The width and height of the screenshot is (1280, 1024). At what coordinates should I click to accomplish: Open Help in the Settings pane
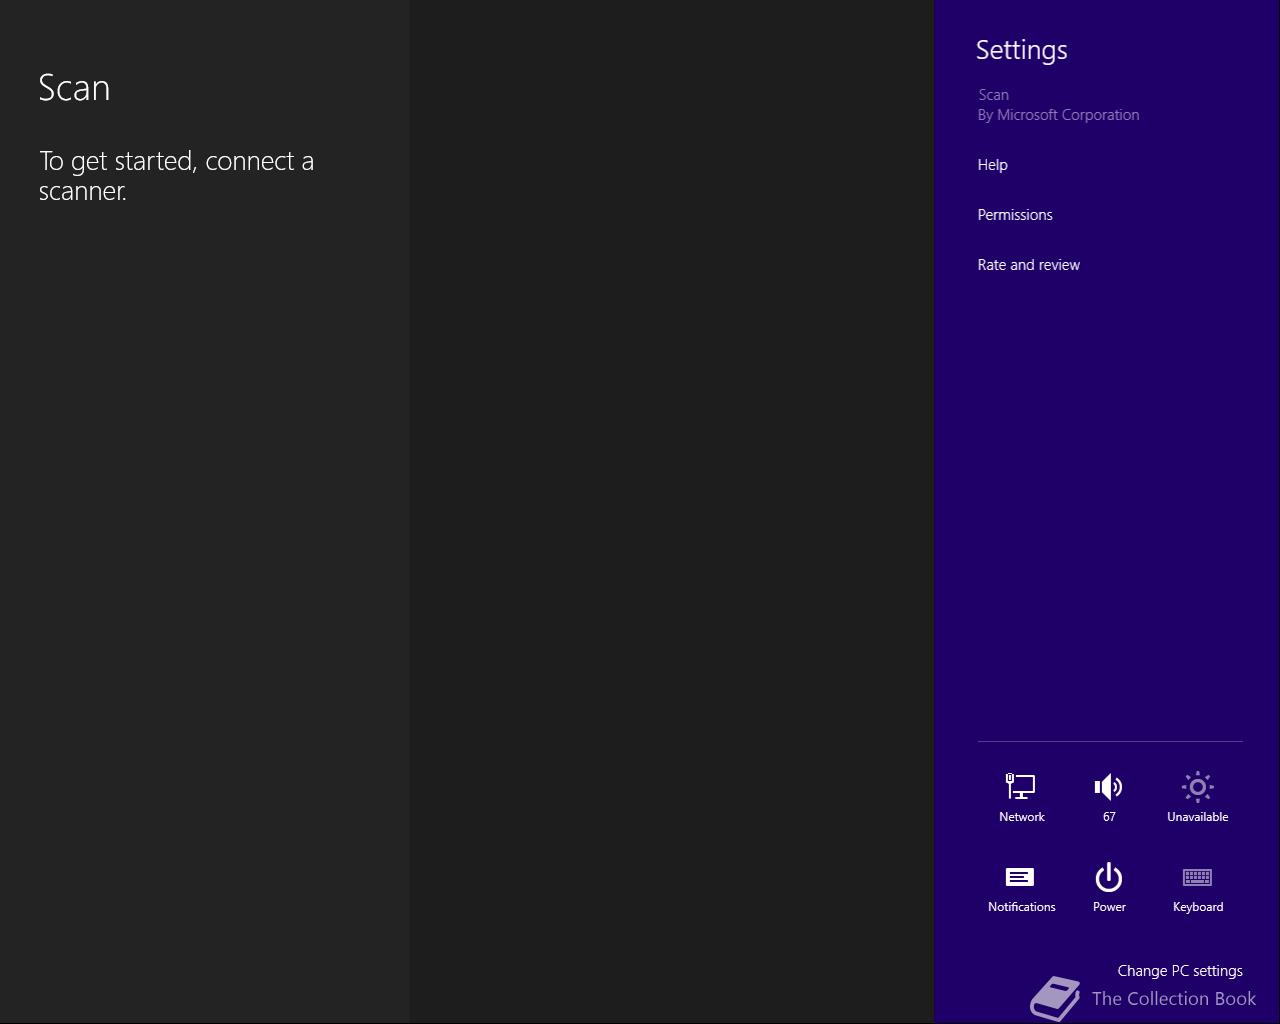[x=992, y=165]
